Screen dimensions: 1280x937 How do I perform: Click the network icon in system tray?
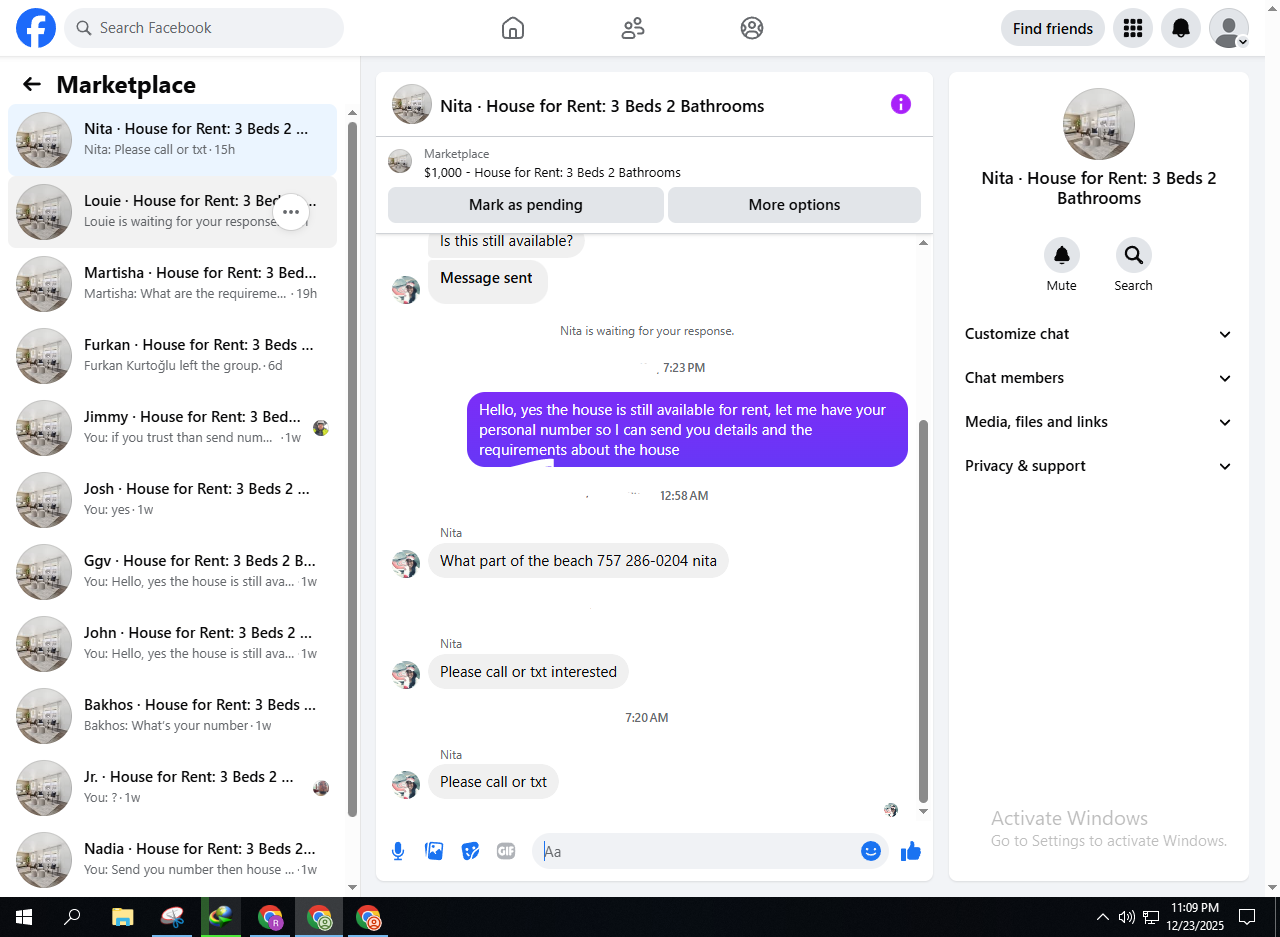(x=1151, y=917)
